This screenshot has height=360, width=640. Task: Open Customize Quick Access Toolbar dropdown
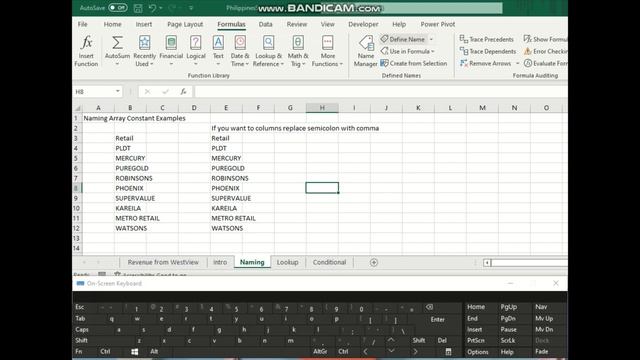191,8
